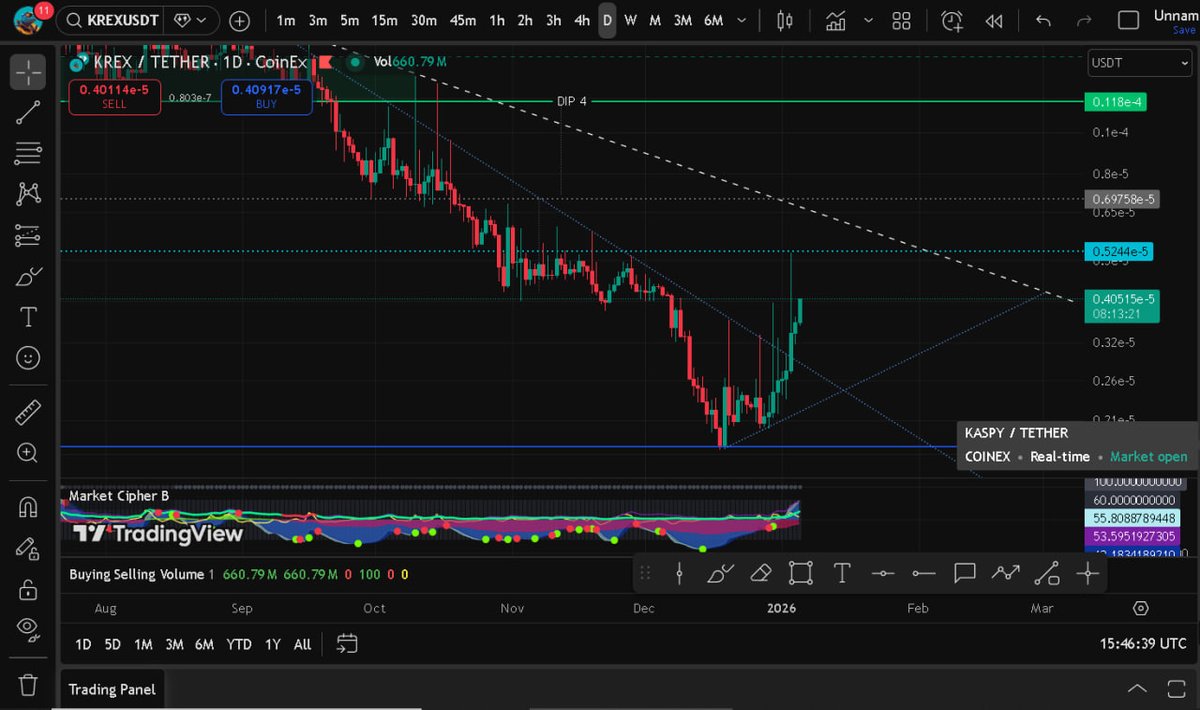Open the emoji icons tool
Screen dimensions: 1200x710
coord(28,358)
